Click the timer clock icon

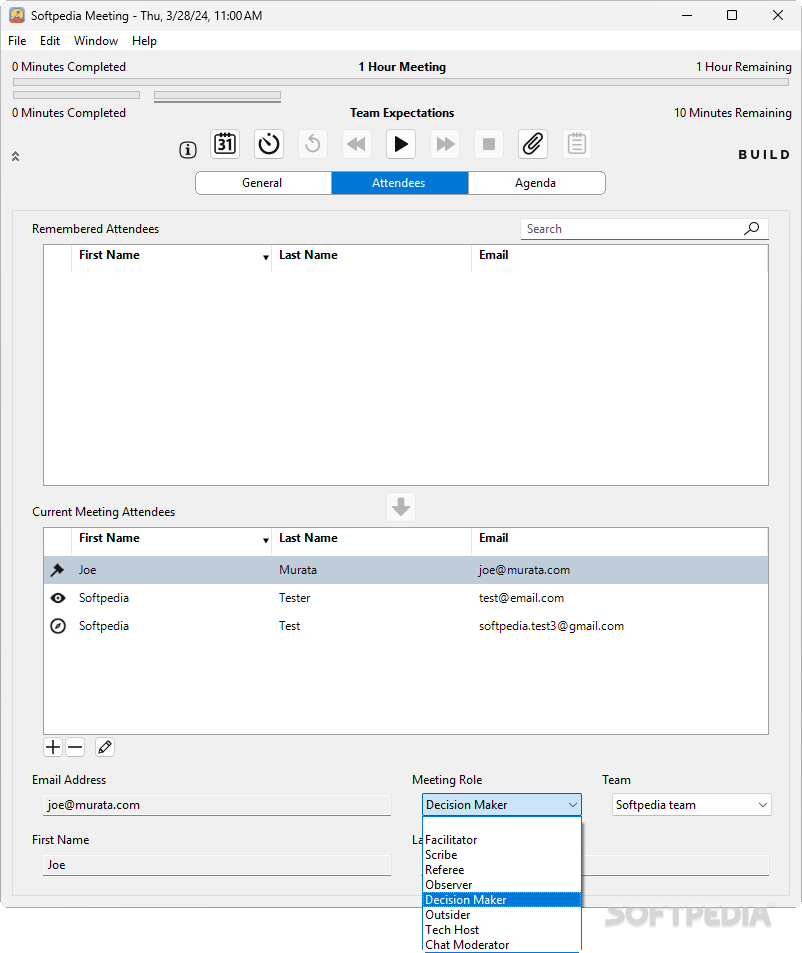tap(269, 145)
